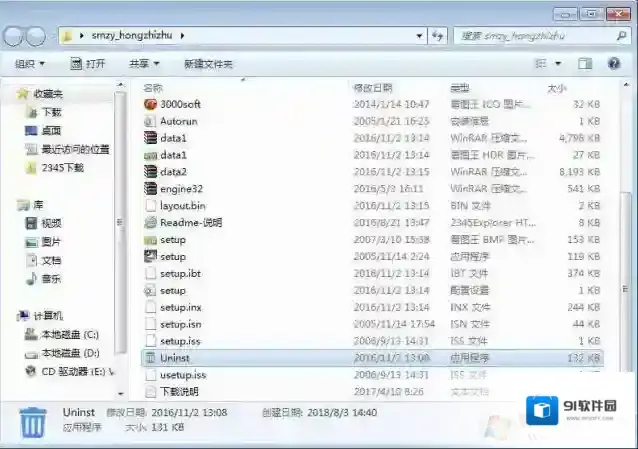
Task: Select the engine32 archive file
Action: [x=180, y=188]
